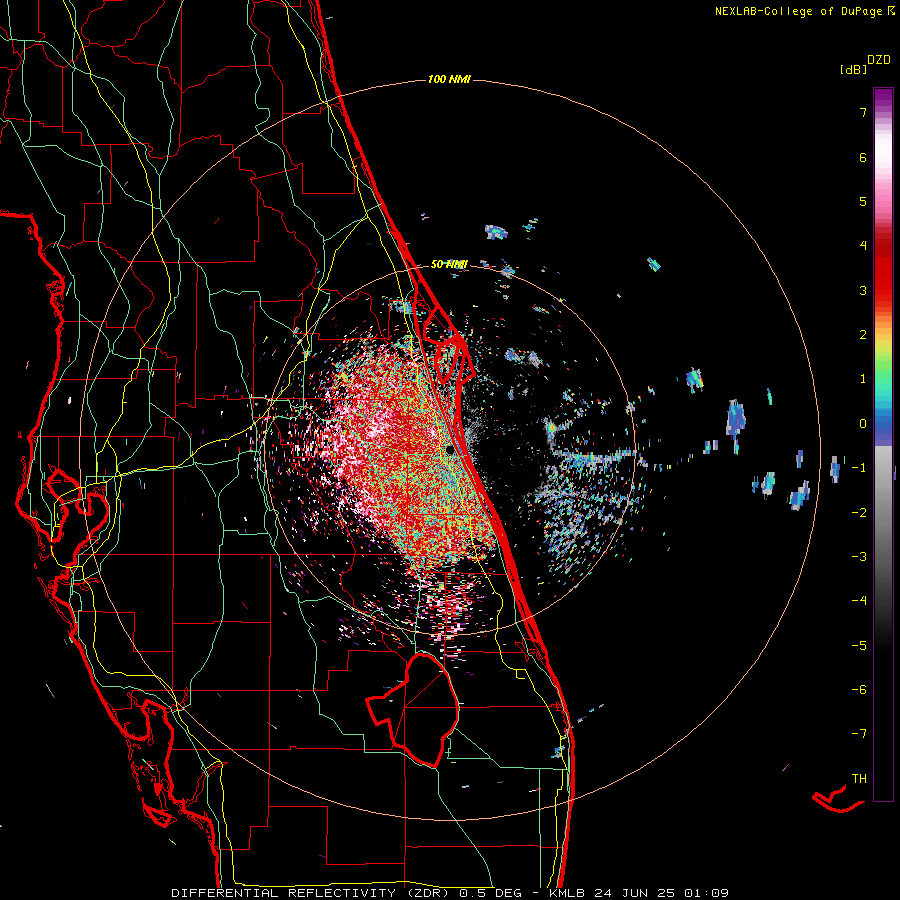Click the -4 dB scale label
This screenshot has height=900, width=900.
(859, 601)
